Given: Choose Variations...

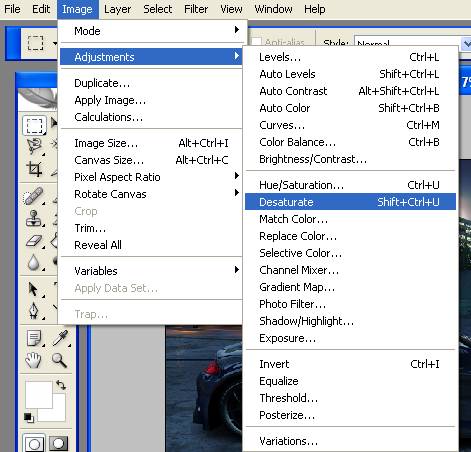Looking at the screenshot, I should 350,441.
